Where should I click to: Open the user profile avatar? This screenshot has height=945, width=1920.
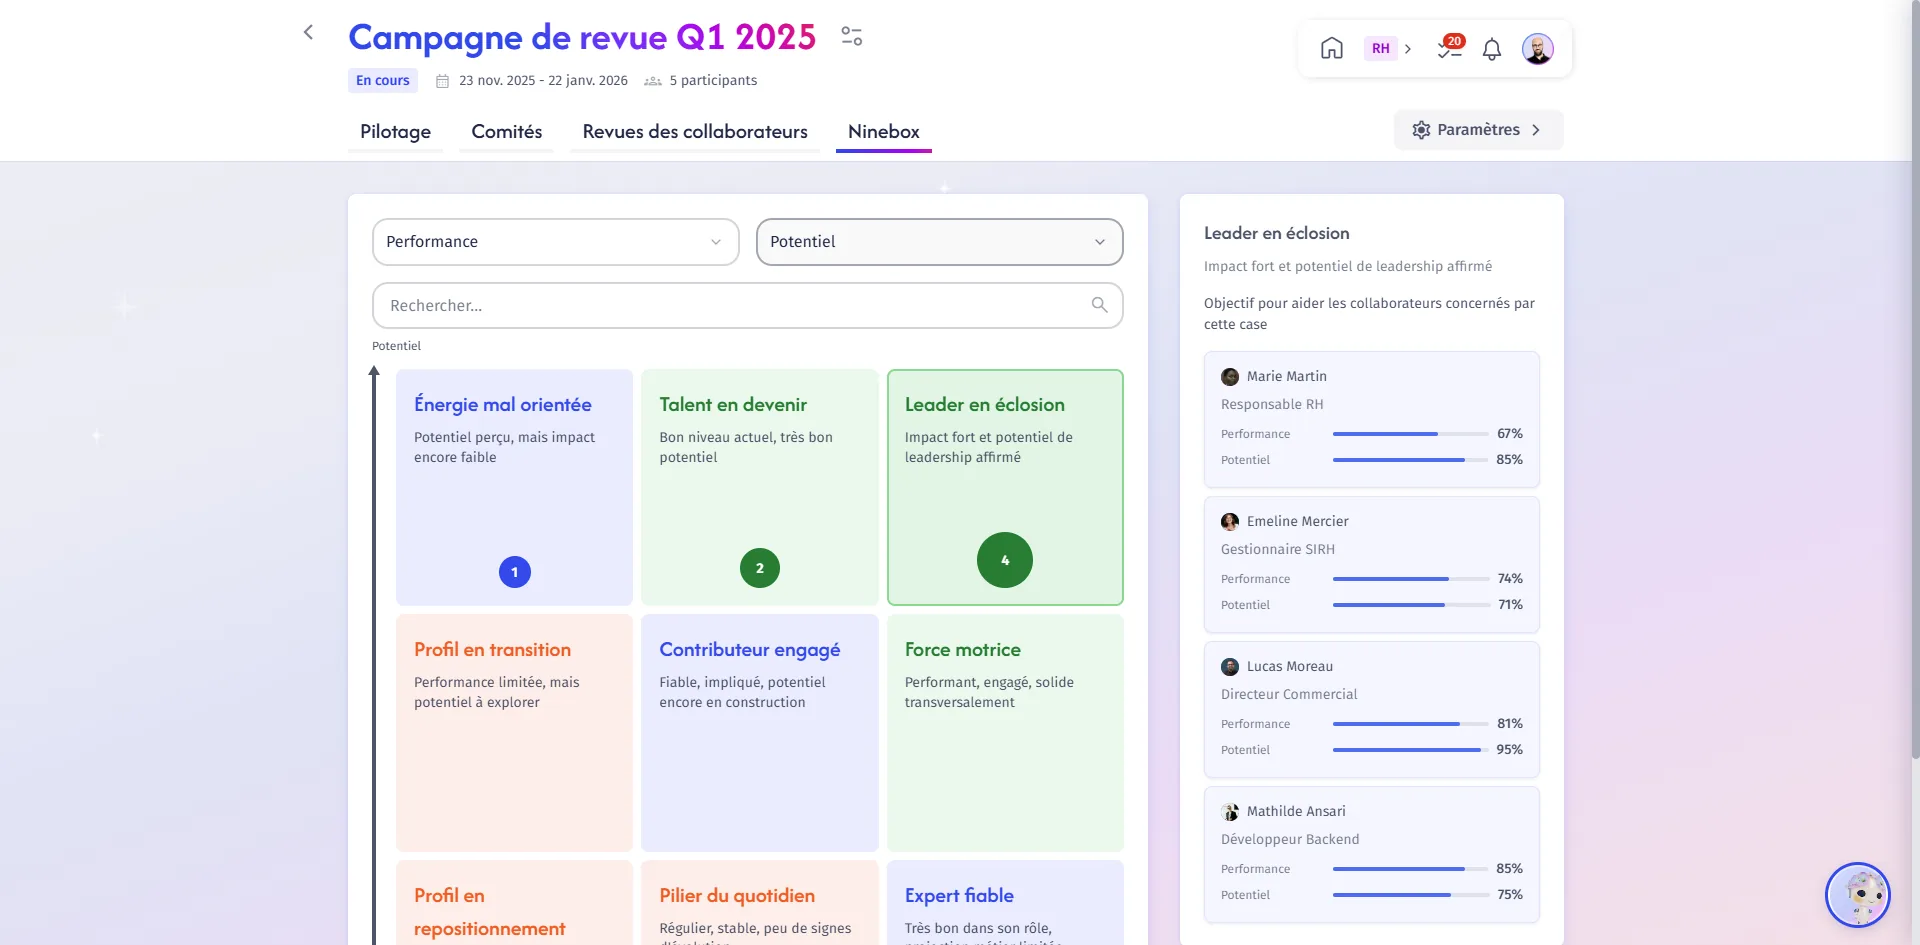tap(1538, 48)
